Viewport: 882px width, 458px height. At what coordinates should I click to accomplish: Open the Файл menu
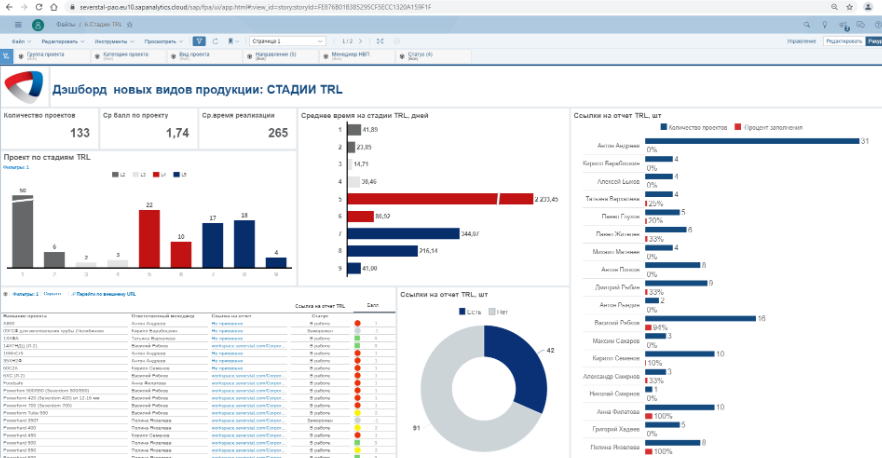pyautogui.click(x=20, y=41)
